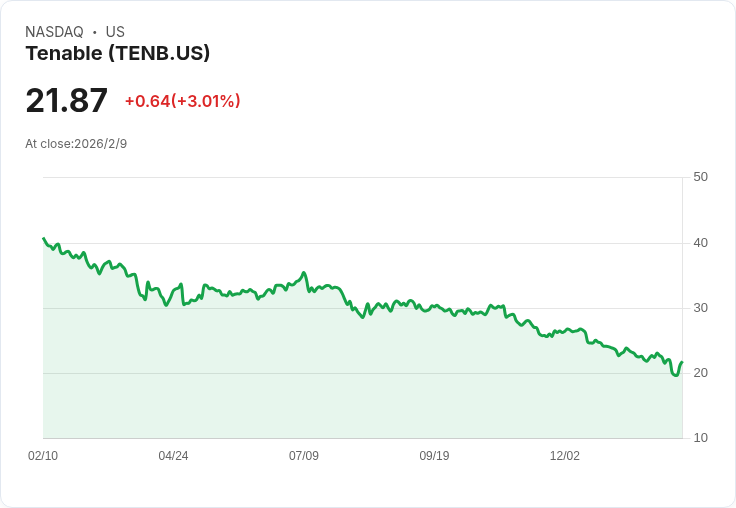Select the 20 price axis label
Viewport: 736px width, 508px height.
700,373
